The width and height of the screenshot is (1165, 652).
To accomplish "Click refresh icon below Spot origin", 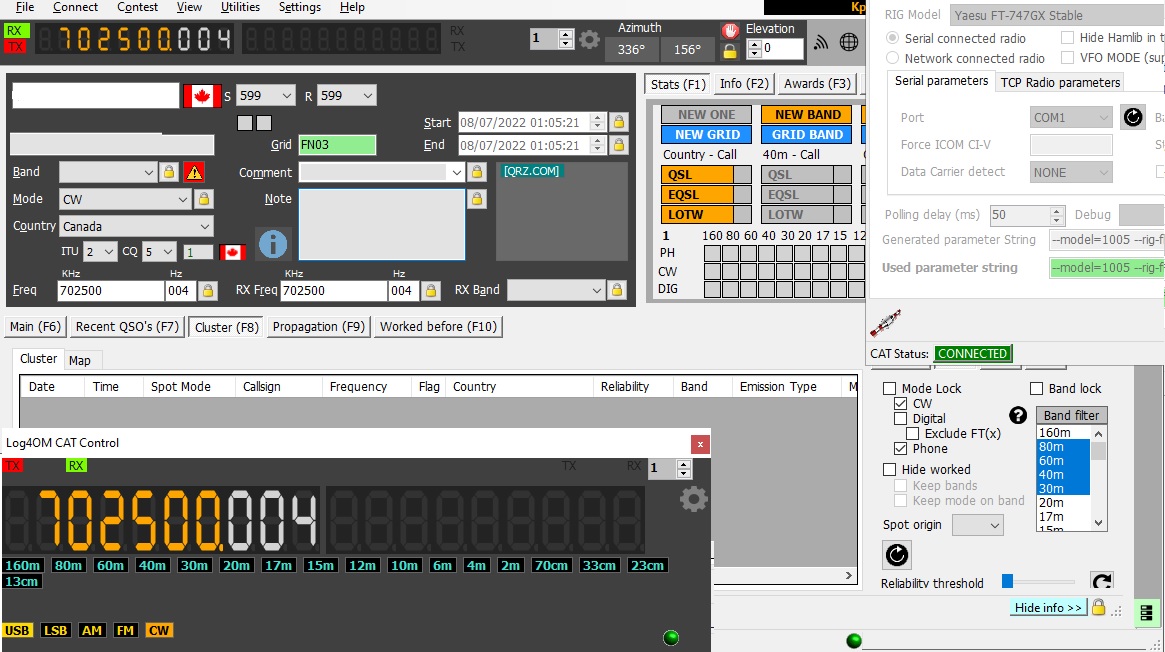I will pyautogui.click(x=897, y=555).
